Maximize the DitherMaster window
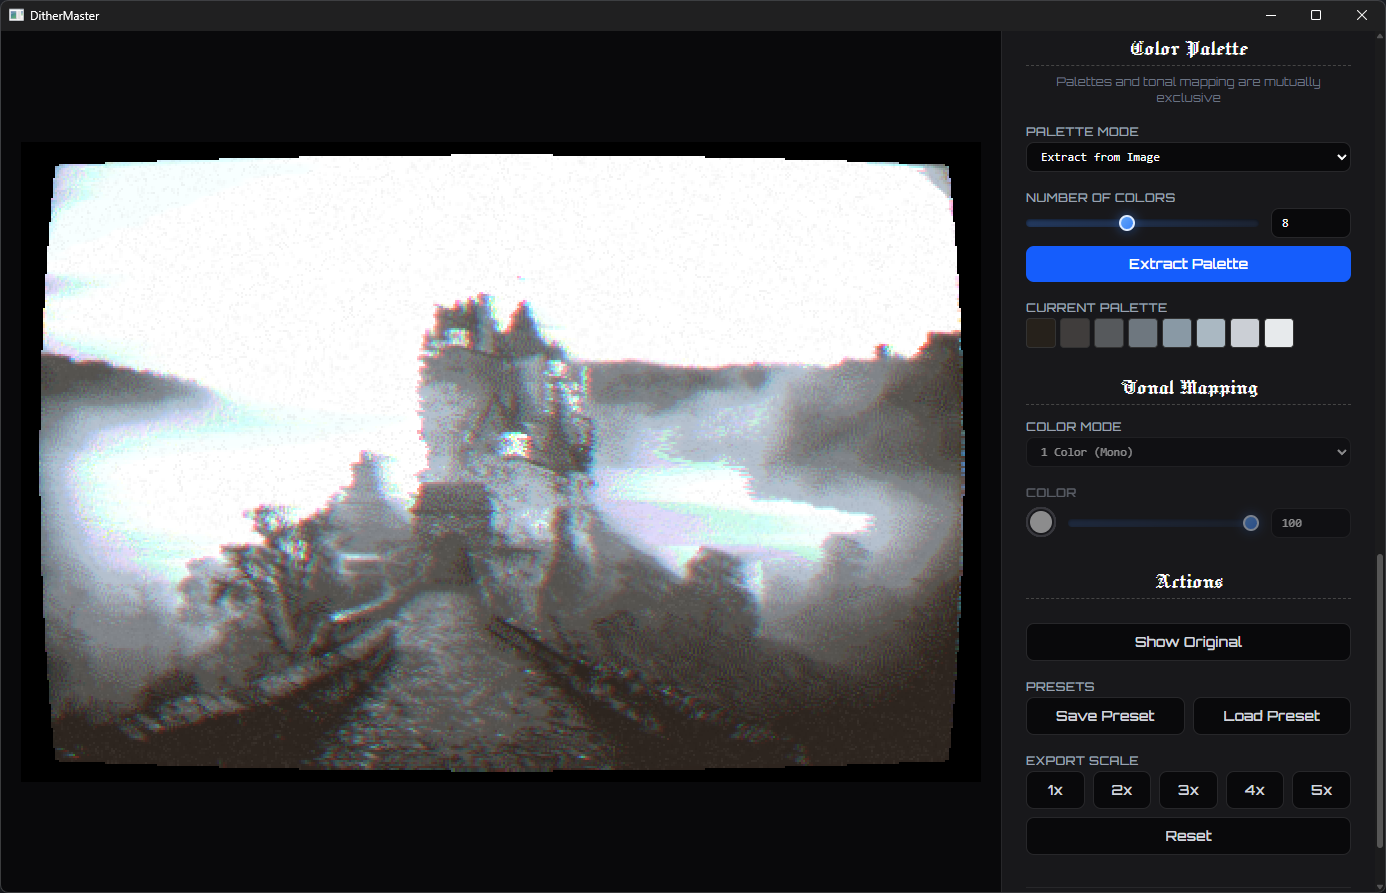Image resolution: width=1386 pixels, height=893 pixels. [1316, 15]
